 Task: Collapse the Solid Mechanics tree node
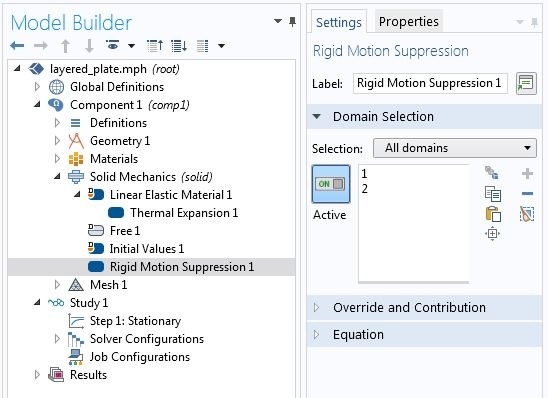tap(57, 176)
